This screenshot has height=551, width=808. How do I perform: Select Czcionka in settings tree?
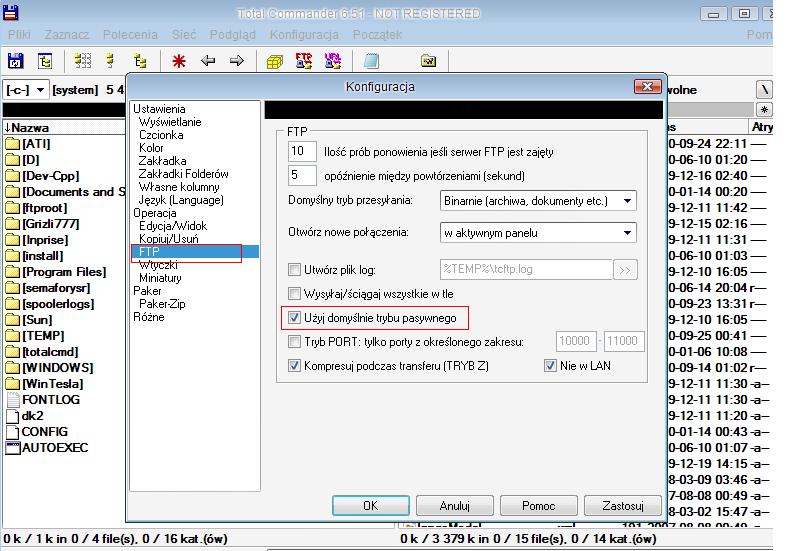[x=161, y=135]
